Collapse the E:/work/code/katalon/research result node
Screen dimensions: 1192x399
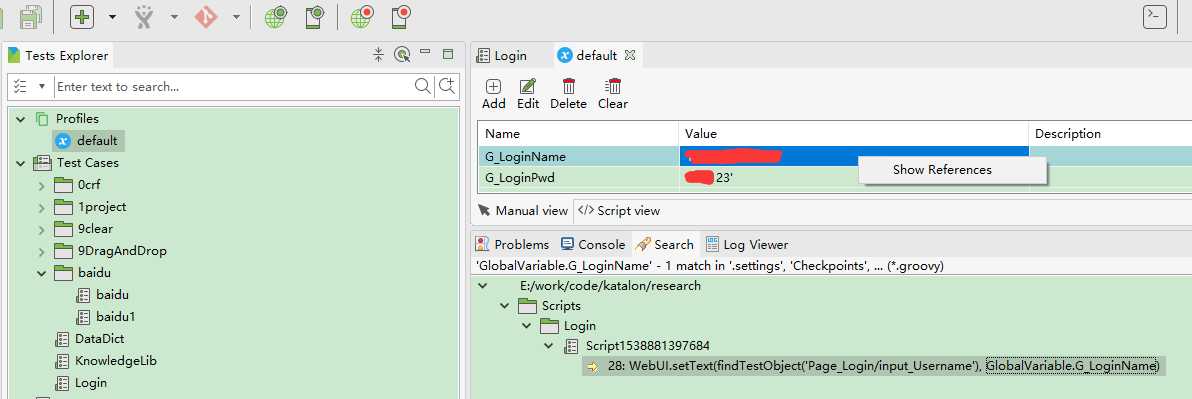(482, 286)
